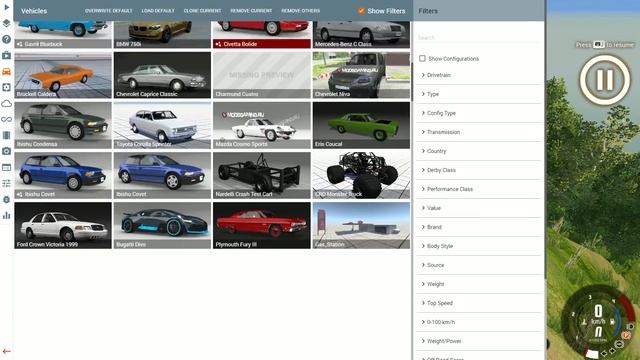This screenshot has height=360, width=640.
Task: Click the Load Default button
Action: 158,11
